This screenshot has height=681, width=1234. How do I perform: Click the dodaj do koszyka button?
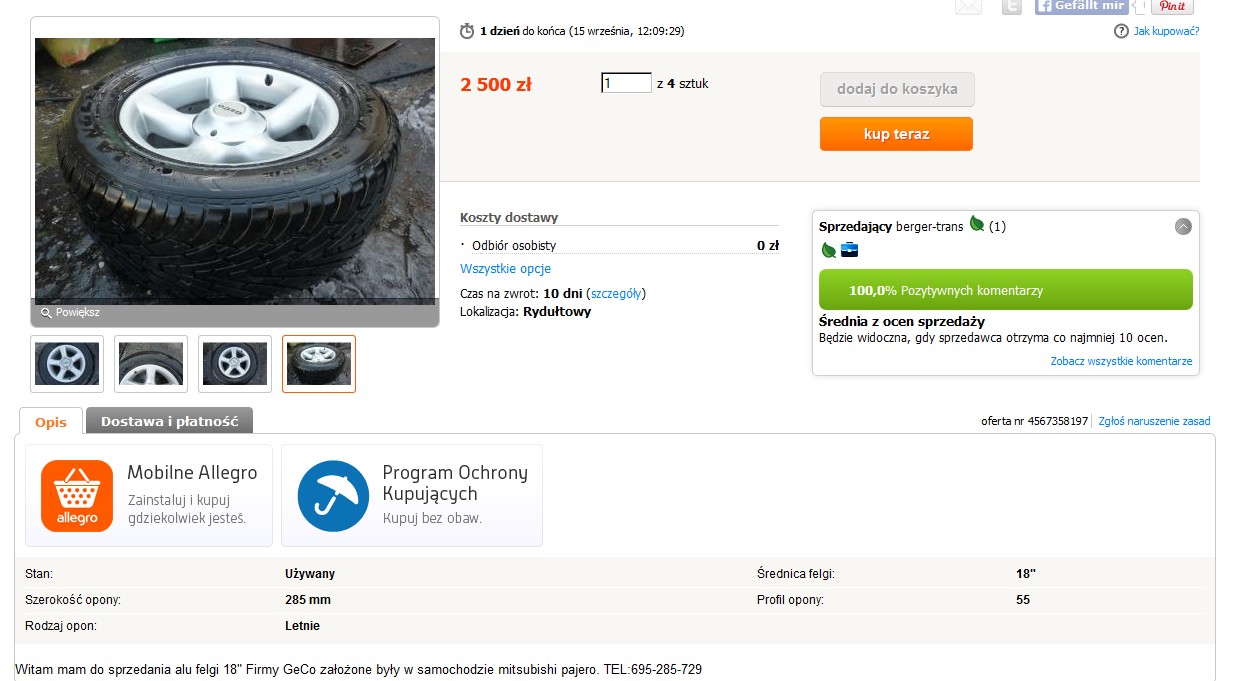(897, 89)
